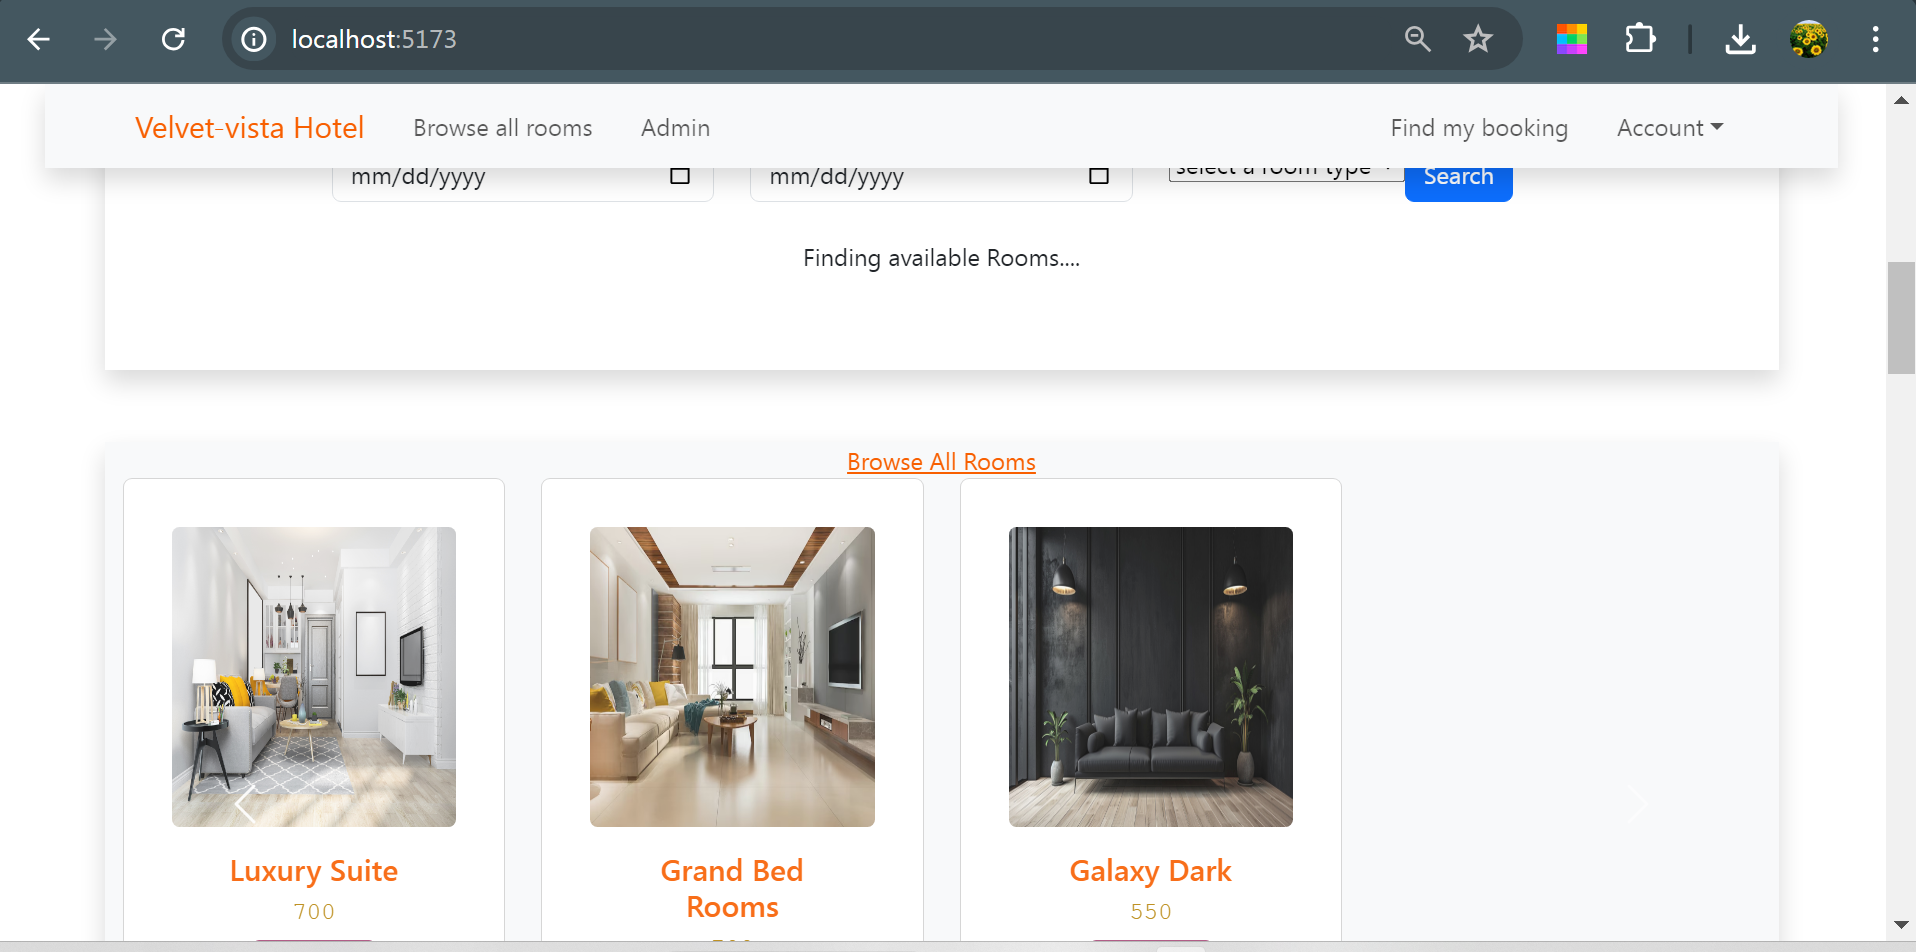This screenshot has width=1916, height=952.
Task: Open calendar picker for second date field
Action: pos(1098,177)
